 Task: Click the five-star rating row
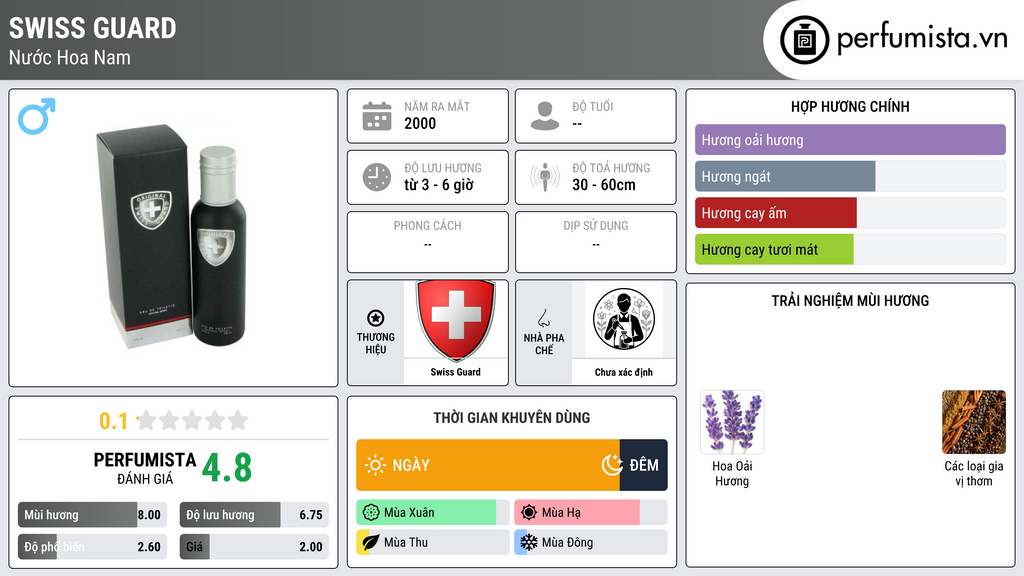[x=192, y=420]
